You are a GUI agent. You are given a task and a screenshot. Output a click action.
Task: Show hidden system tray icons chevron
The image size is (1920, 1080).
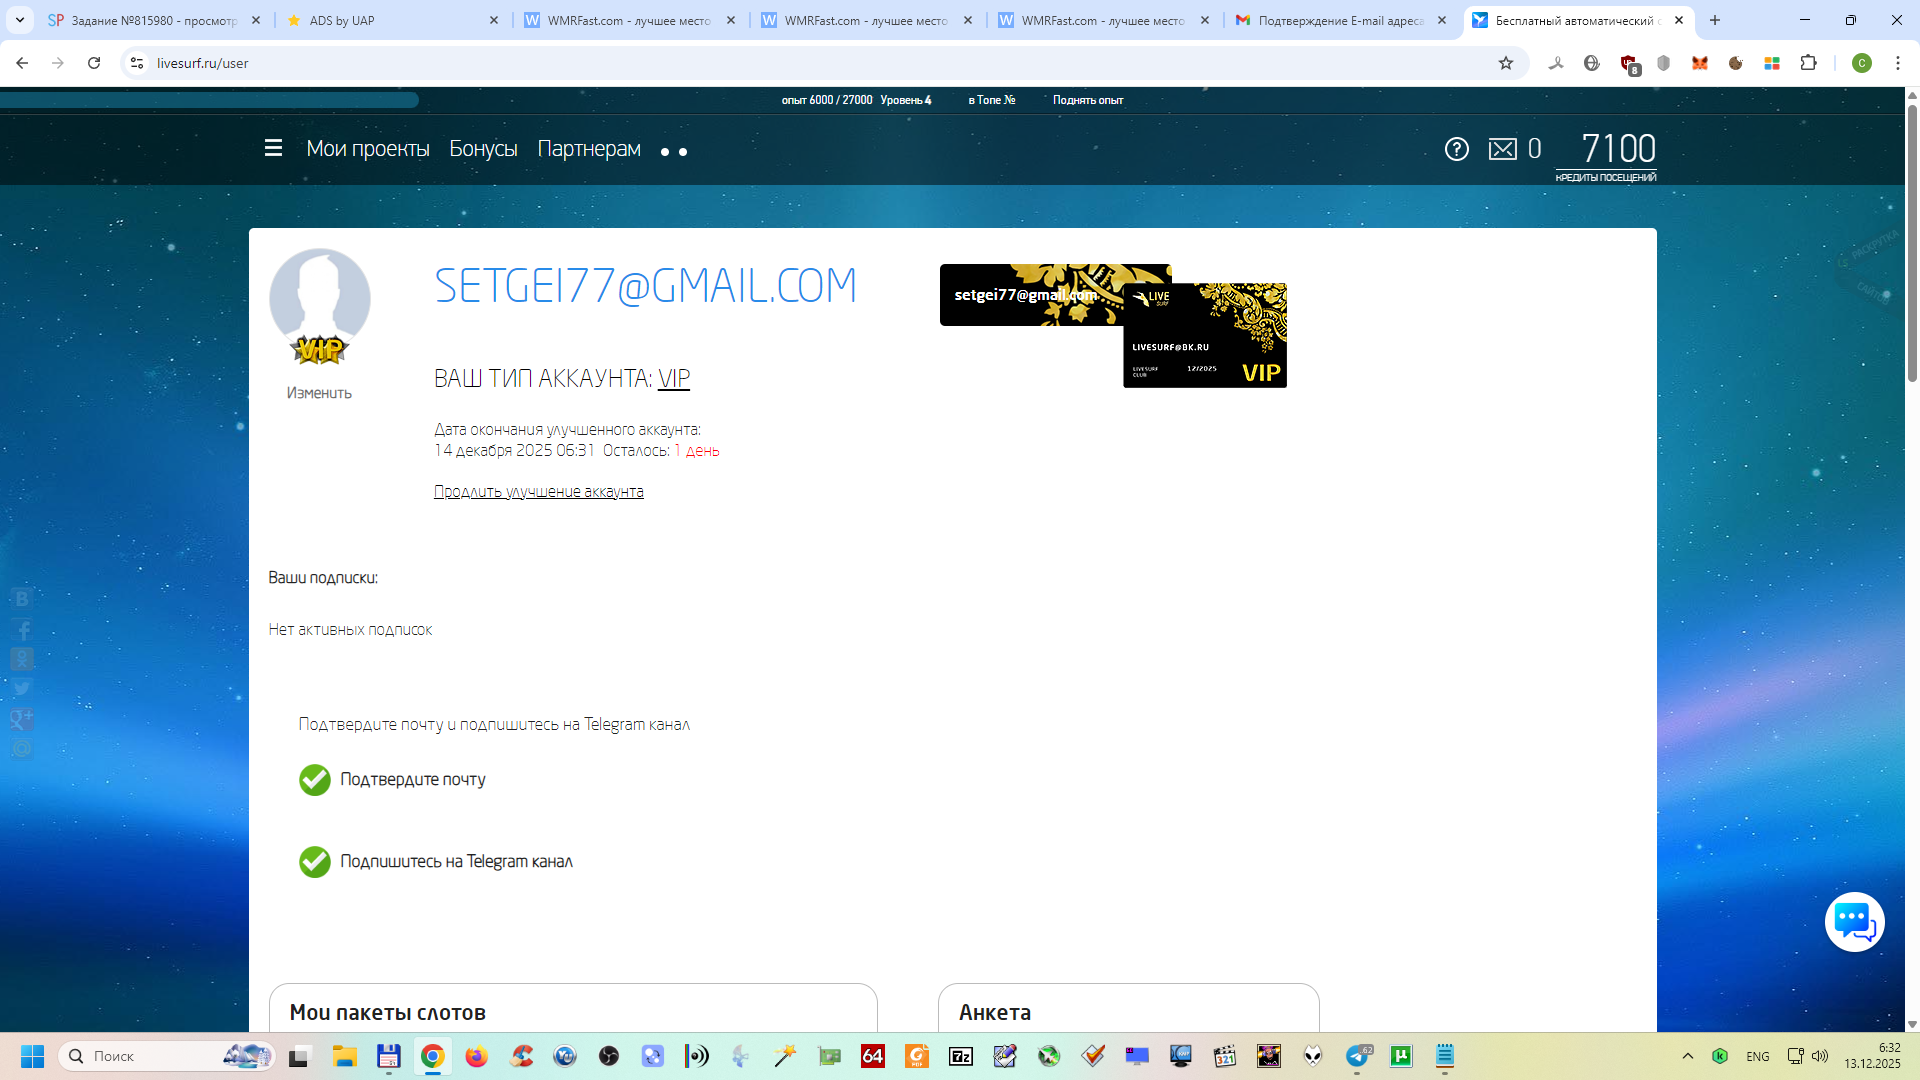pyautogui.click(x=1688, y=1056)
